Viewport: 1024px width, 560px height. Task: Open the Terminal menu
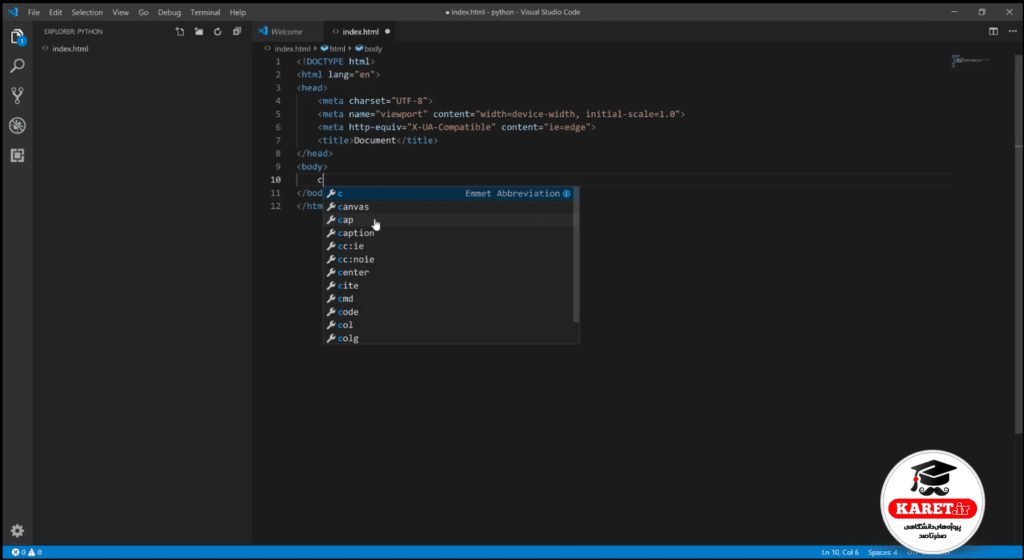tap(205, 12)
